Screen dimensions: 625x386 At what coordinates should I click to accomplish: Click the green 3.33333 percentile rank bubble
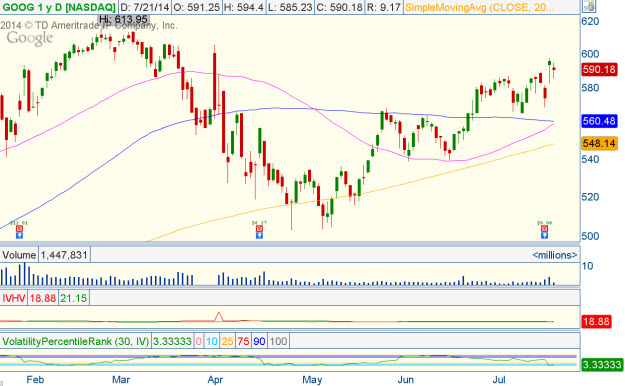click(601, 364)
